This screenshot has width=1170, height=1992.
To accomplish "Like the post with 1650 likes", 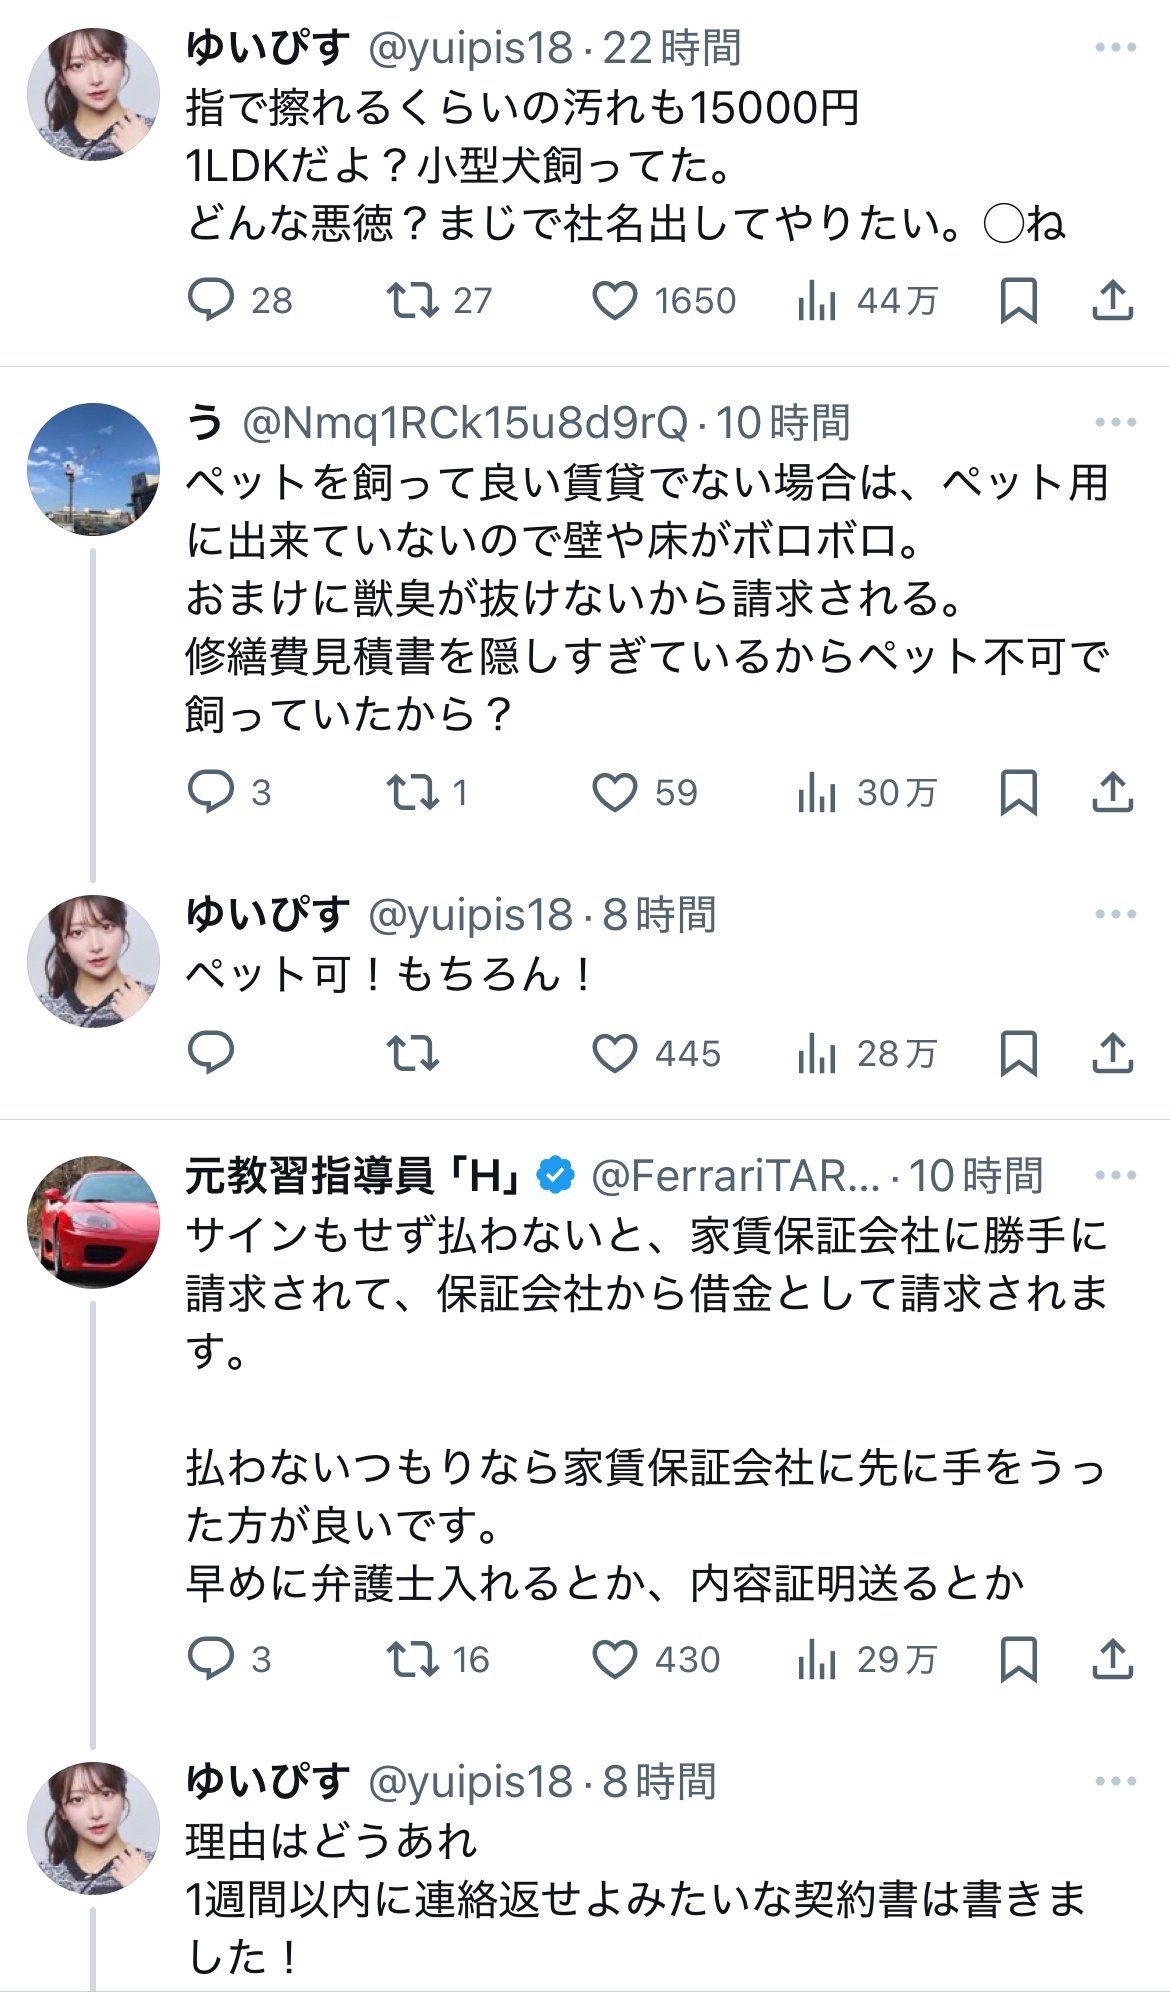I will 615,300.
